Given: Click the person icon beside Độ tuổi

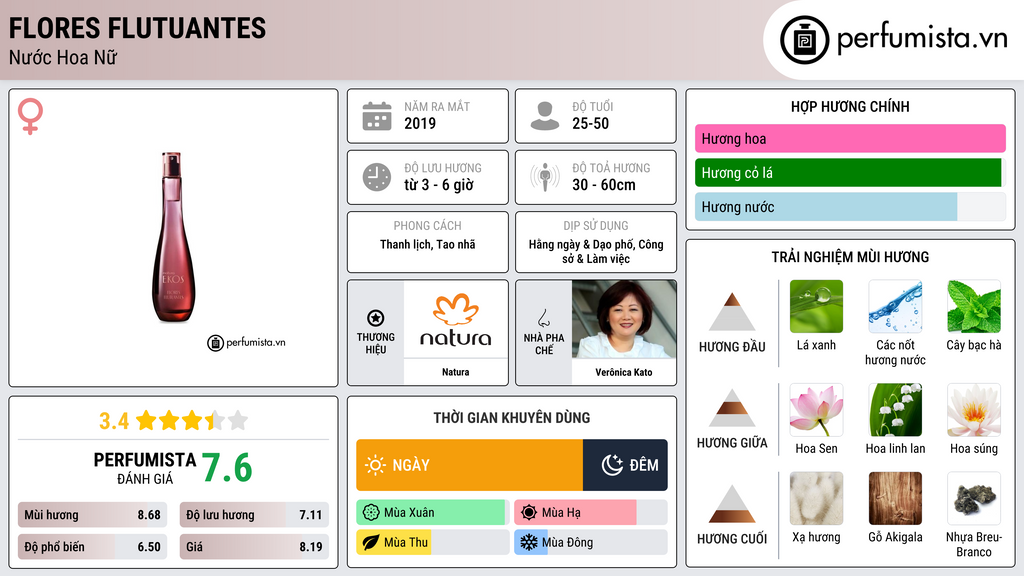Looking at the screenshot, I should 545,116.
